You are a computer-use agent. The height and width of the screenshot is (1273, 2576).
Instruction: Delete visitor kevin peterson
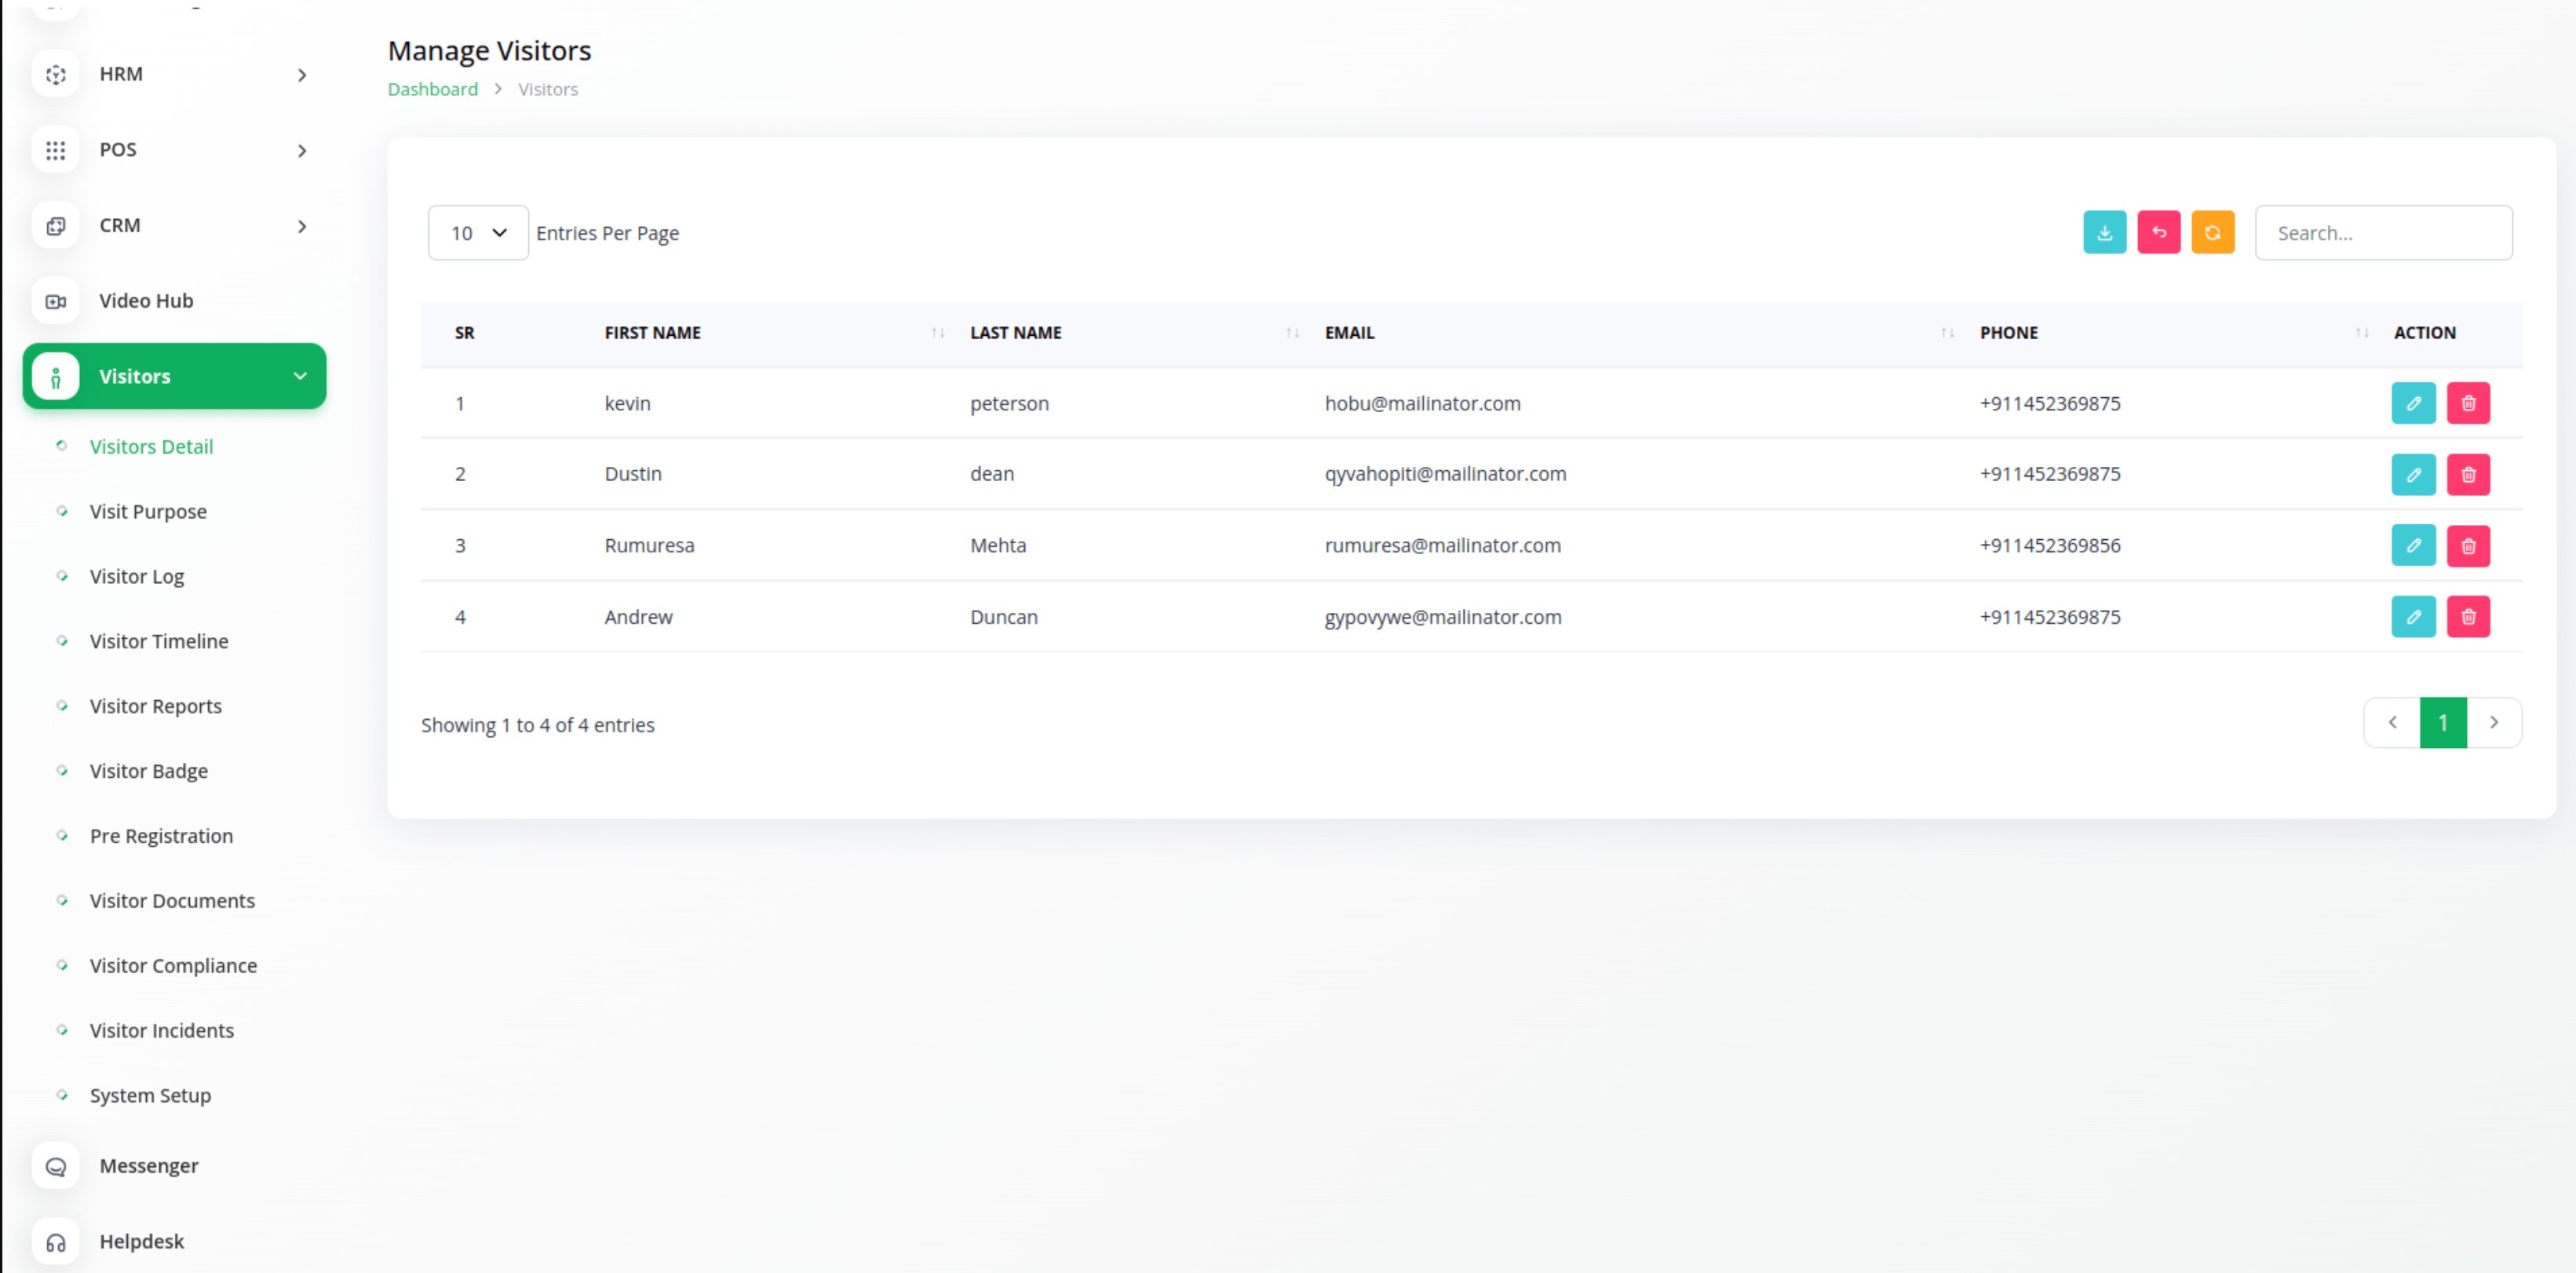pos(2468,404)
